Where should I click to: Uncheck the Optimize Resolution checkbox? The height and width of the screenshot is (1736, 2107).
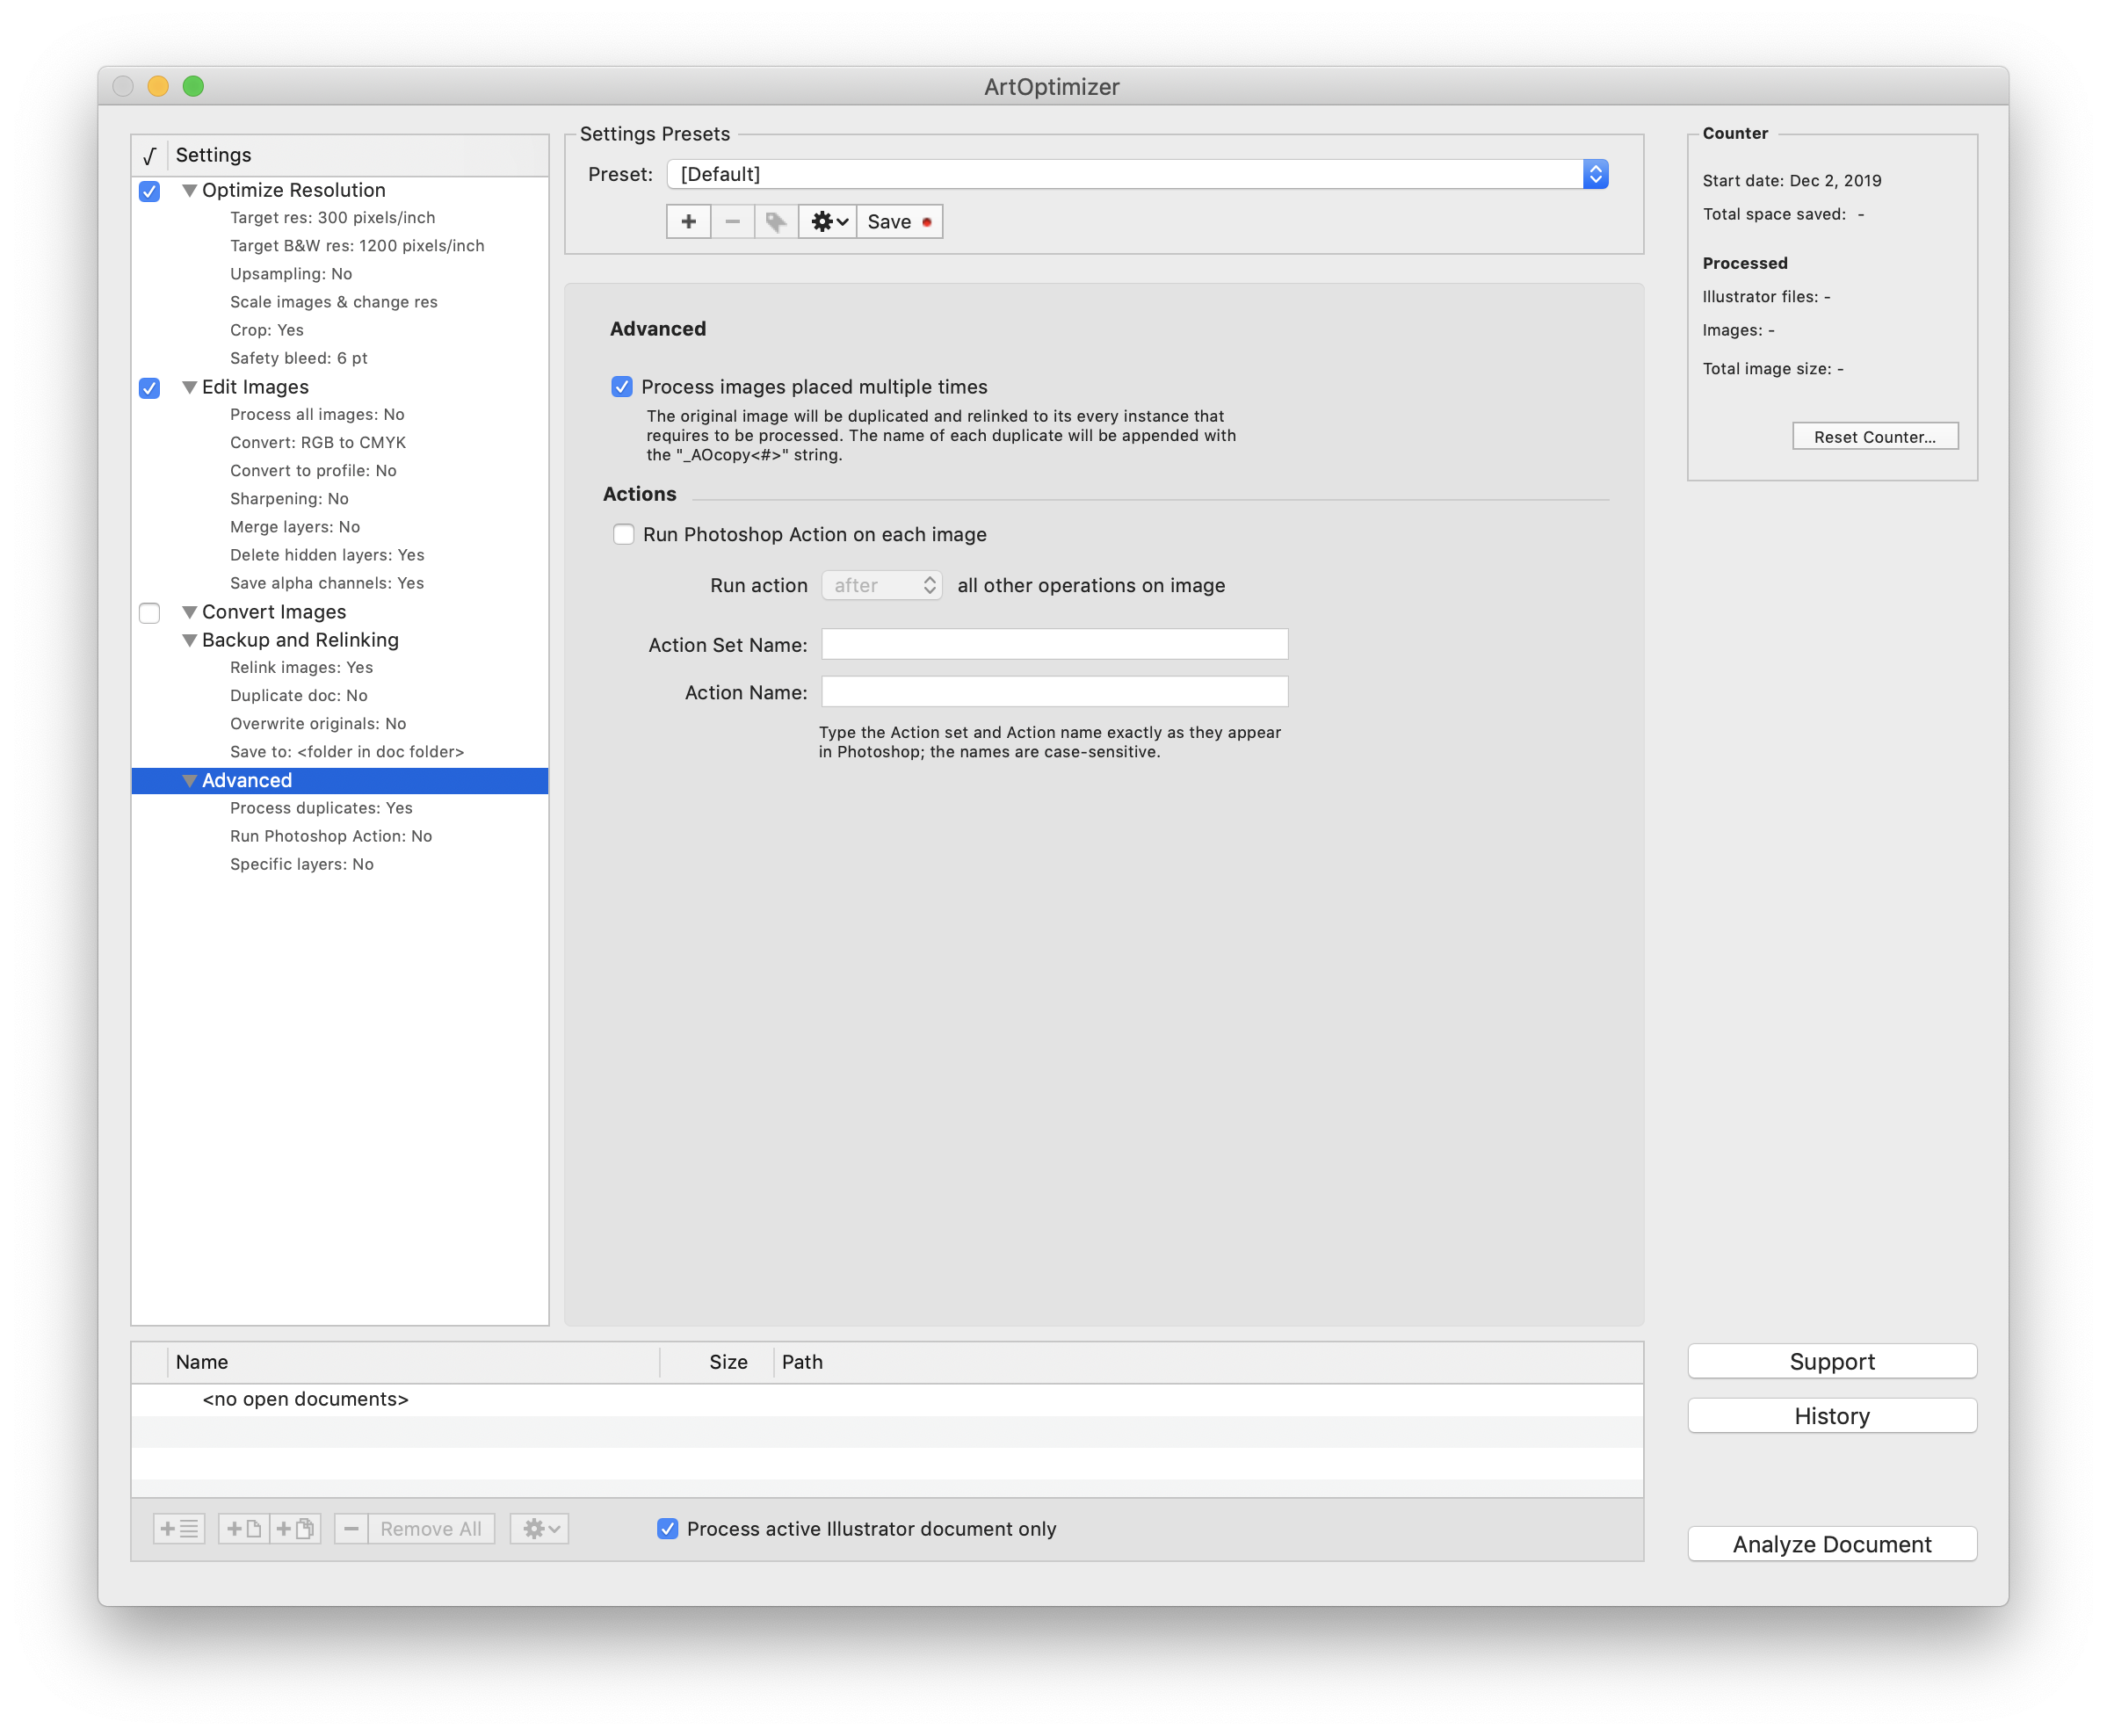149,191
